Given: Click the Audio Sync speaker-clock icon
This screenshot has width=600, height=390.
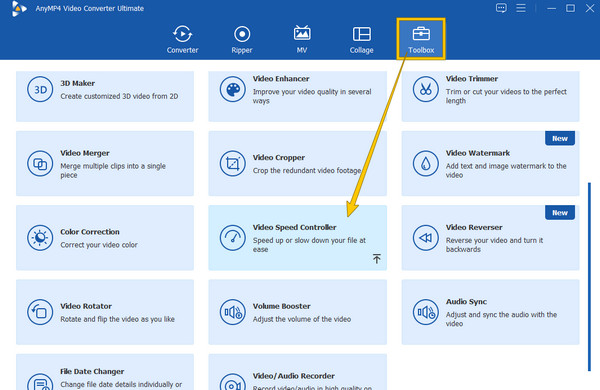Looking at the screenshot, I should (426, 312).
